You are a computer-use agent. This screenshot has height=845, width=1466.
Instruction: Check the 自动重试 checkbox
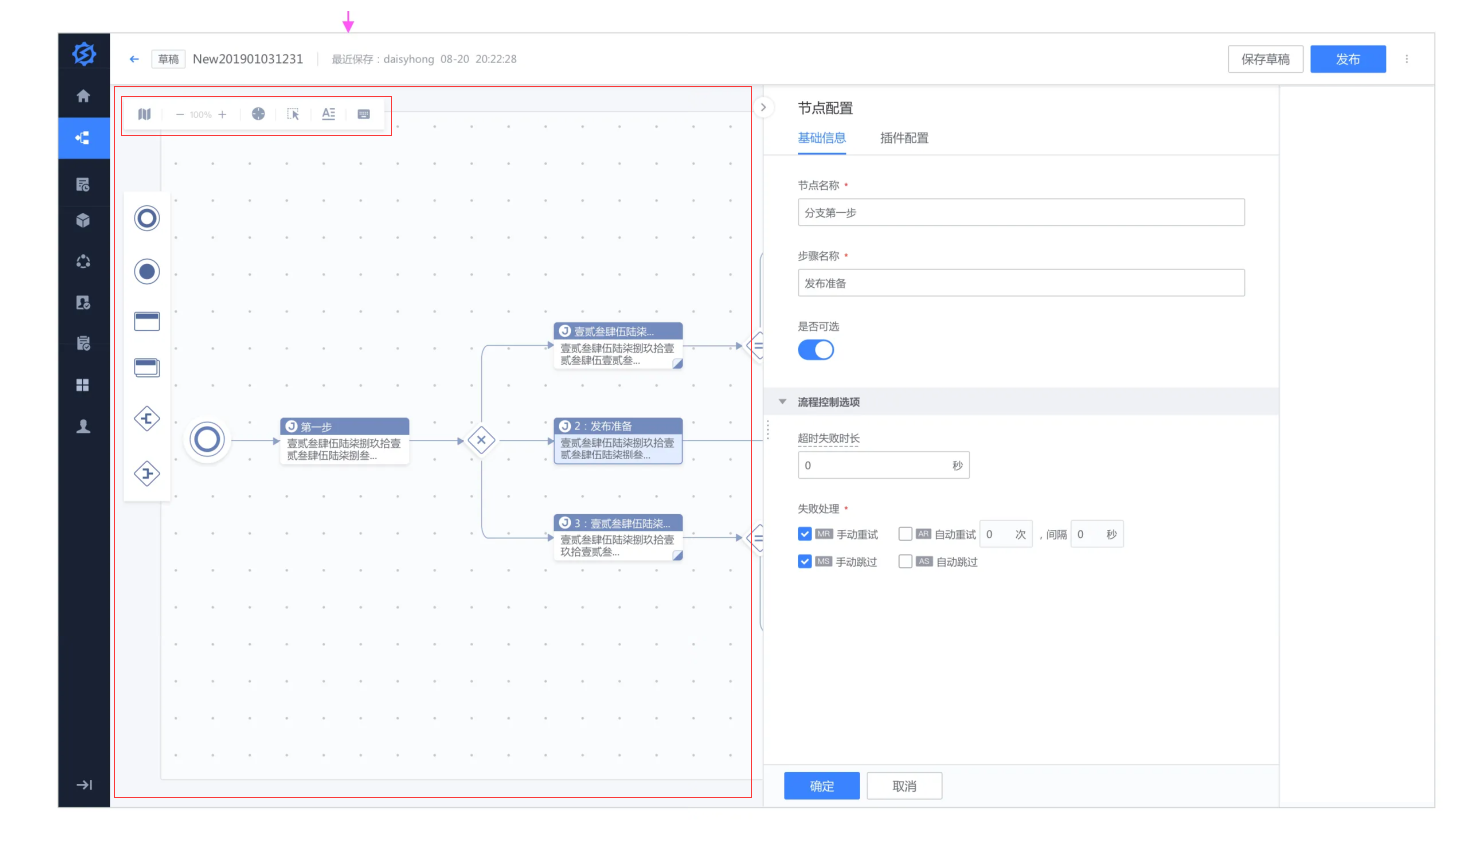905,533
